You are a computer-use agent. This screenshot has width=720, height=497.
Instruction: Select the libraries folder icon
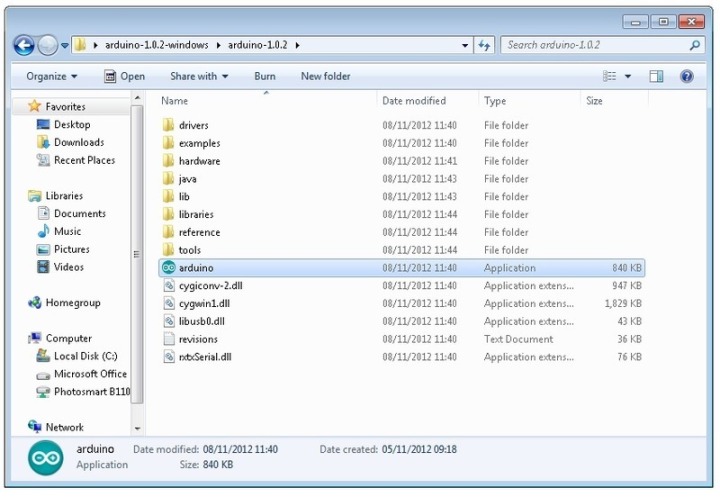tap(169, 215)
